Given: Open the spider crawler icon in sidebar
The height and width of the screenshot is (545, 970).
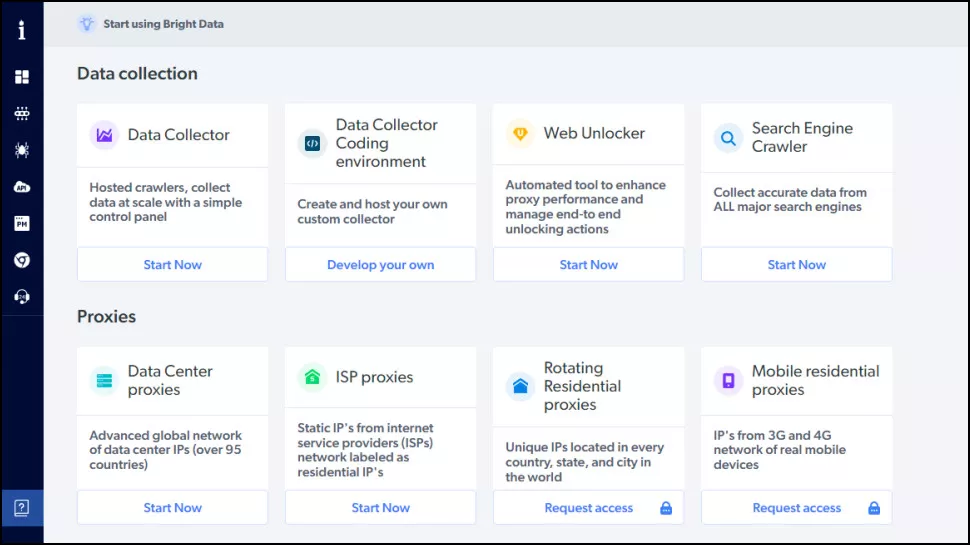Looking at the screenshot, I should (x=22, y=150).
